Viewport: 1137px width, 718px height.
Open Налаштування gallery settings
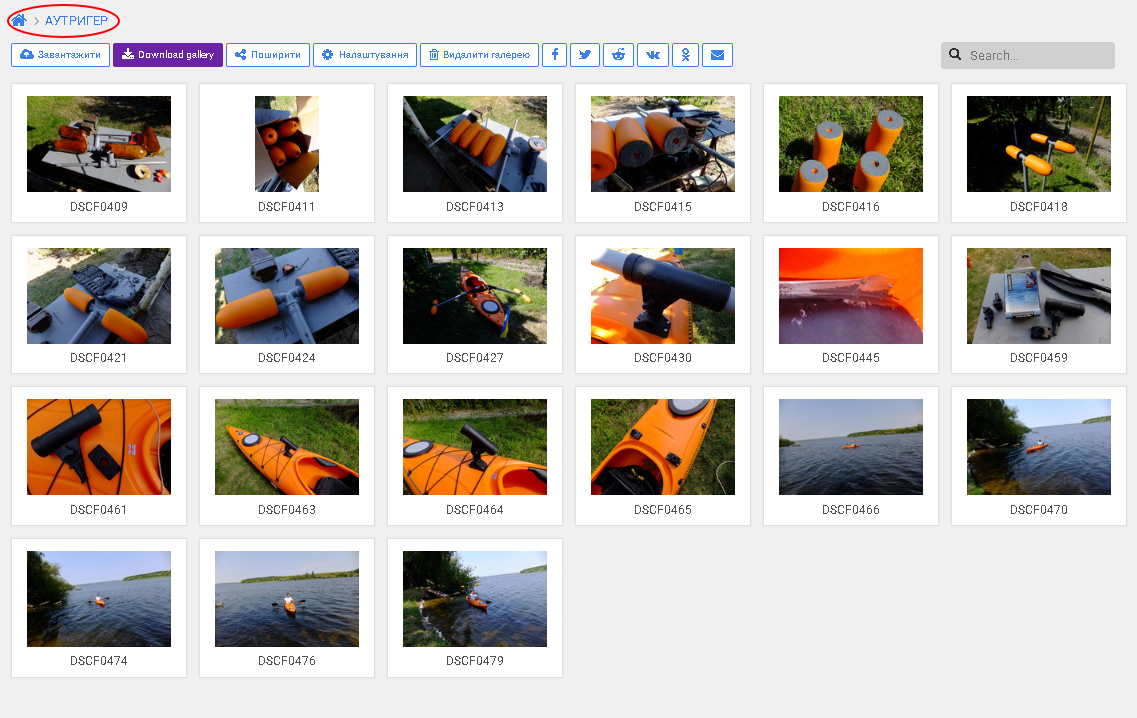(365, 55)
